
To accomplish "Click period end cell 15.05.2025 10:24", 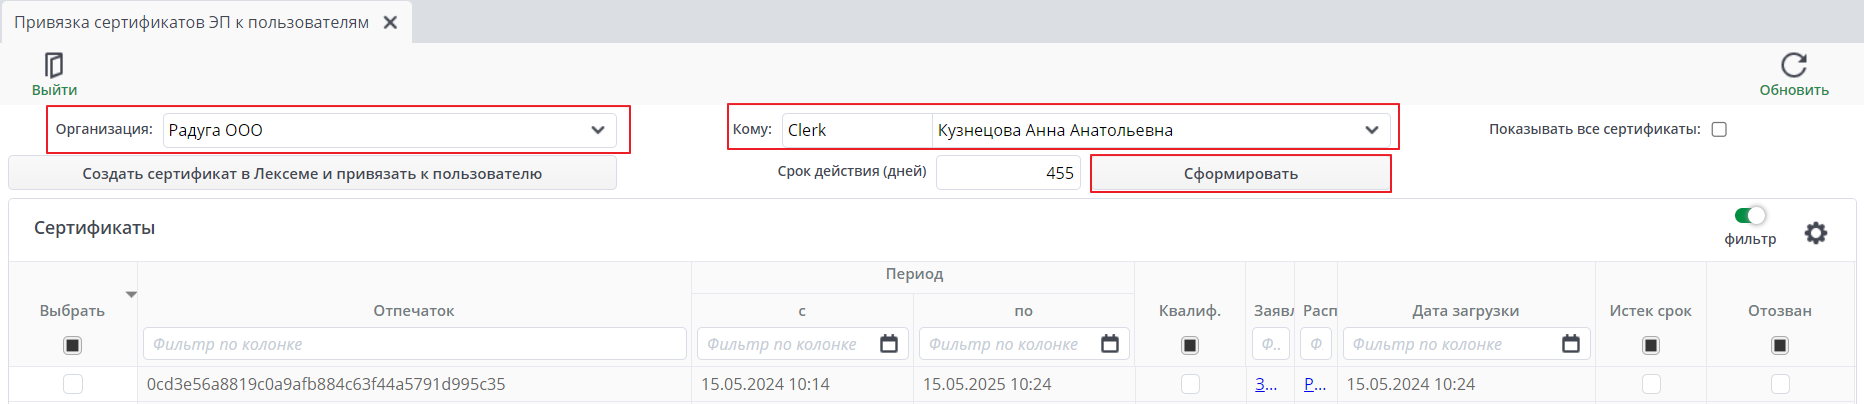I will (x=987, y=384).
